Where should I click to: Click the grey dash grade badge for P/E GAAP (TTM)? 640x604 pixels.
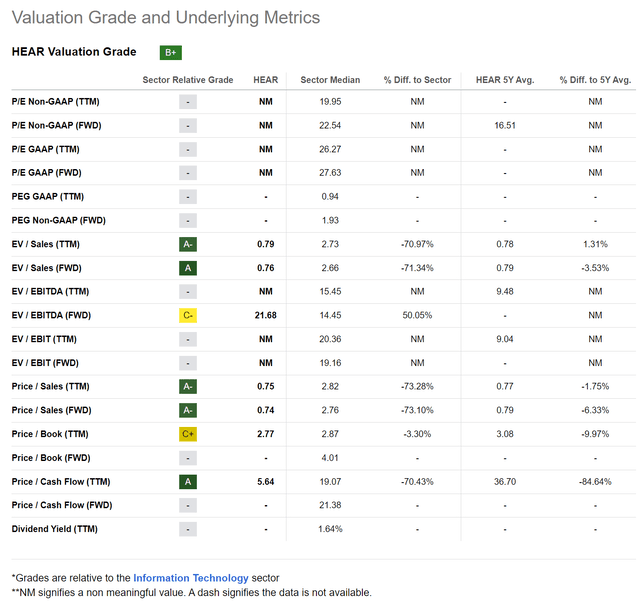(188, 149)
